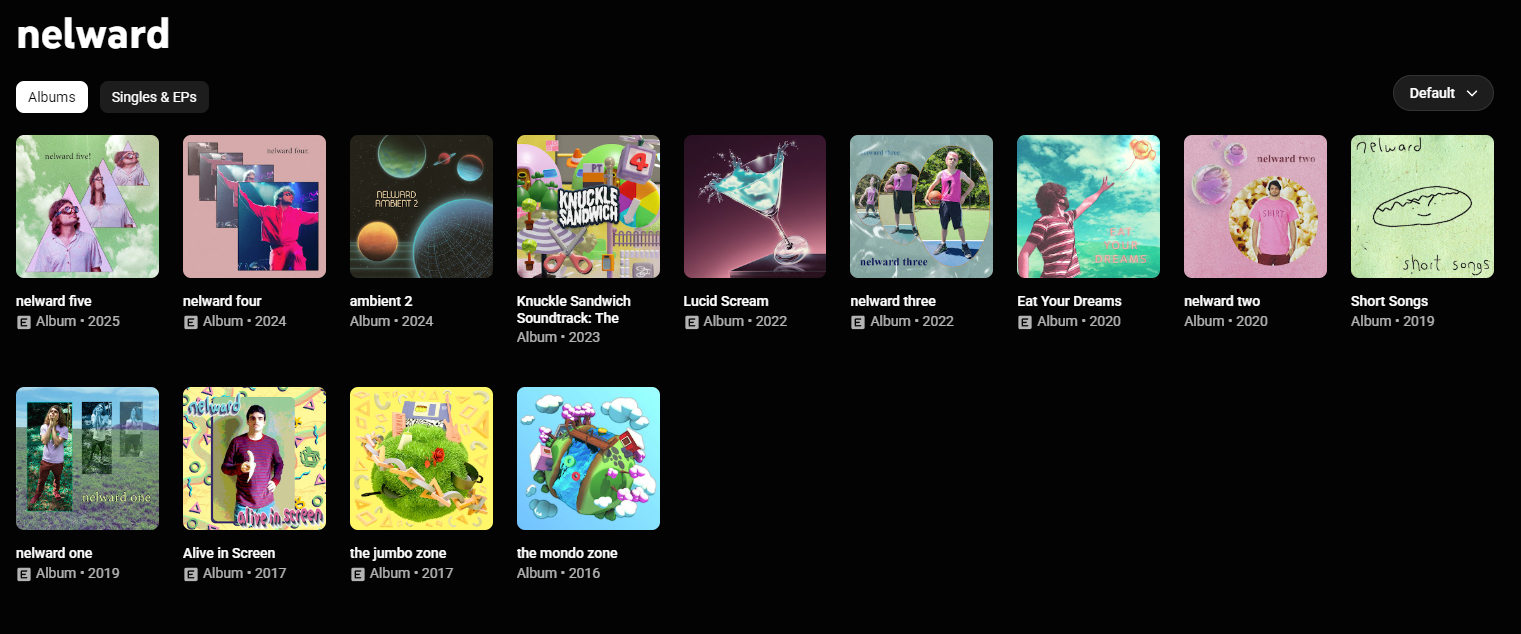Click the Alive in Screen title link
The height and width of the screenshot is (634, 1521).
pyautogui.click(x=229, y=553)
